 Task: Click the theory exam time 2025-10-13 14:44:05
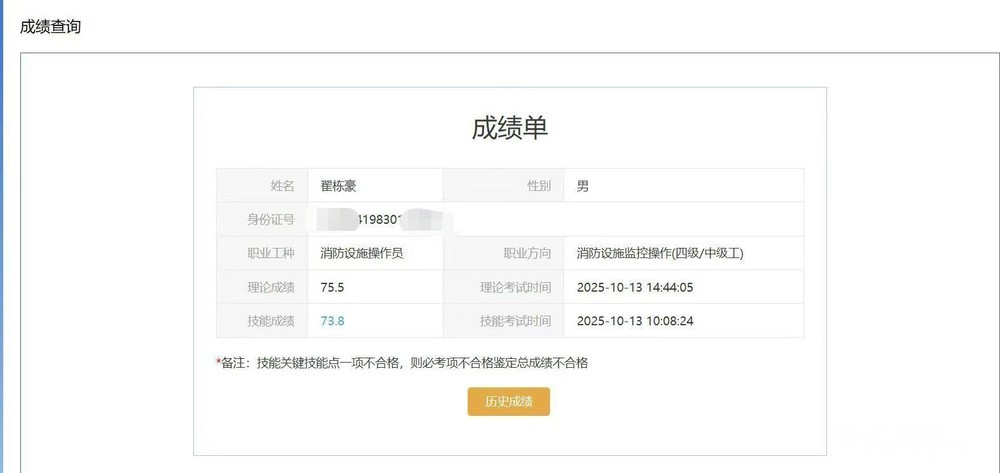(635, 288)
